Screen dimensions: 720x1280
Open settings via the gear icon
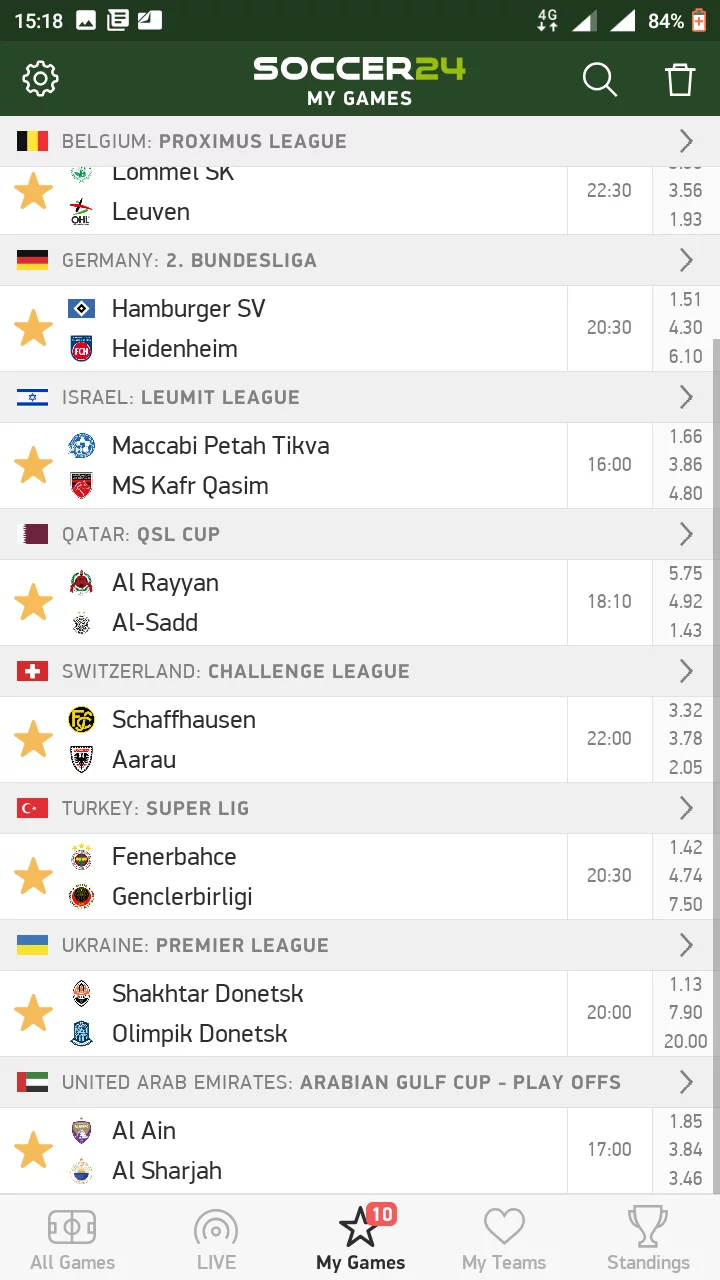[x=41, y=78]
